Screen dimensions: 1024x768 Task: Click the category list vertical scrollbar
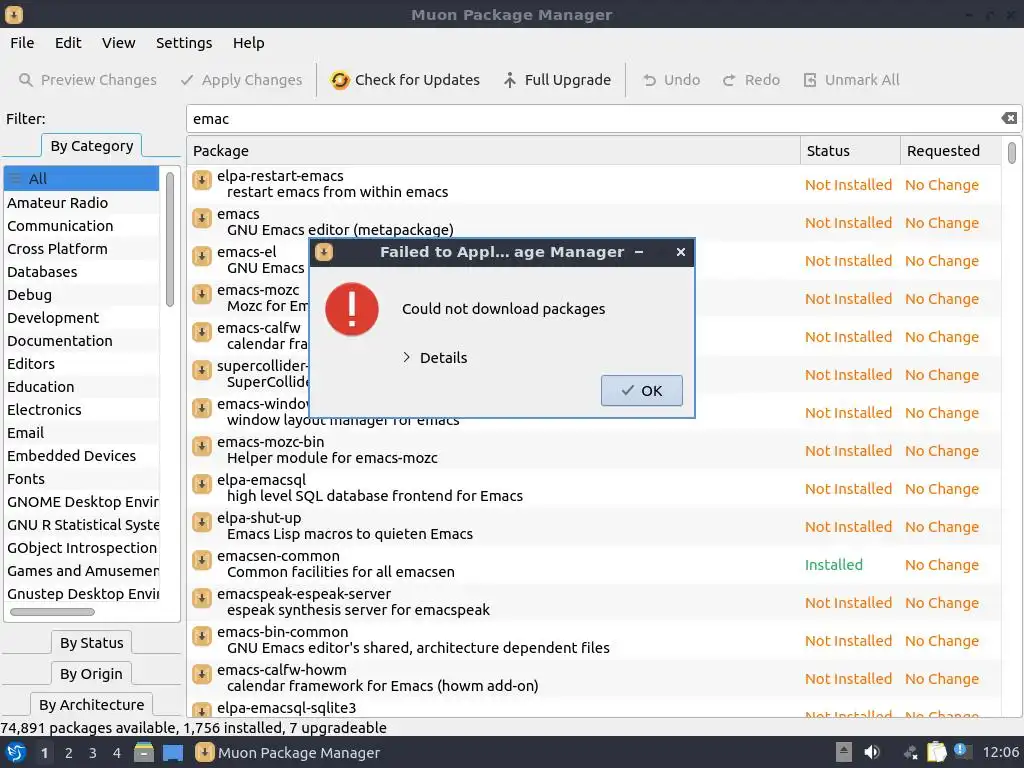170,239
